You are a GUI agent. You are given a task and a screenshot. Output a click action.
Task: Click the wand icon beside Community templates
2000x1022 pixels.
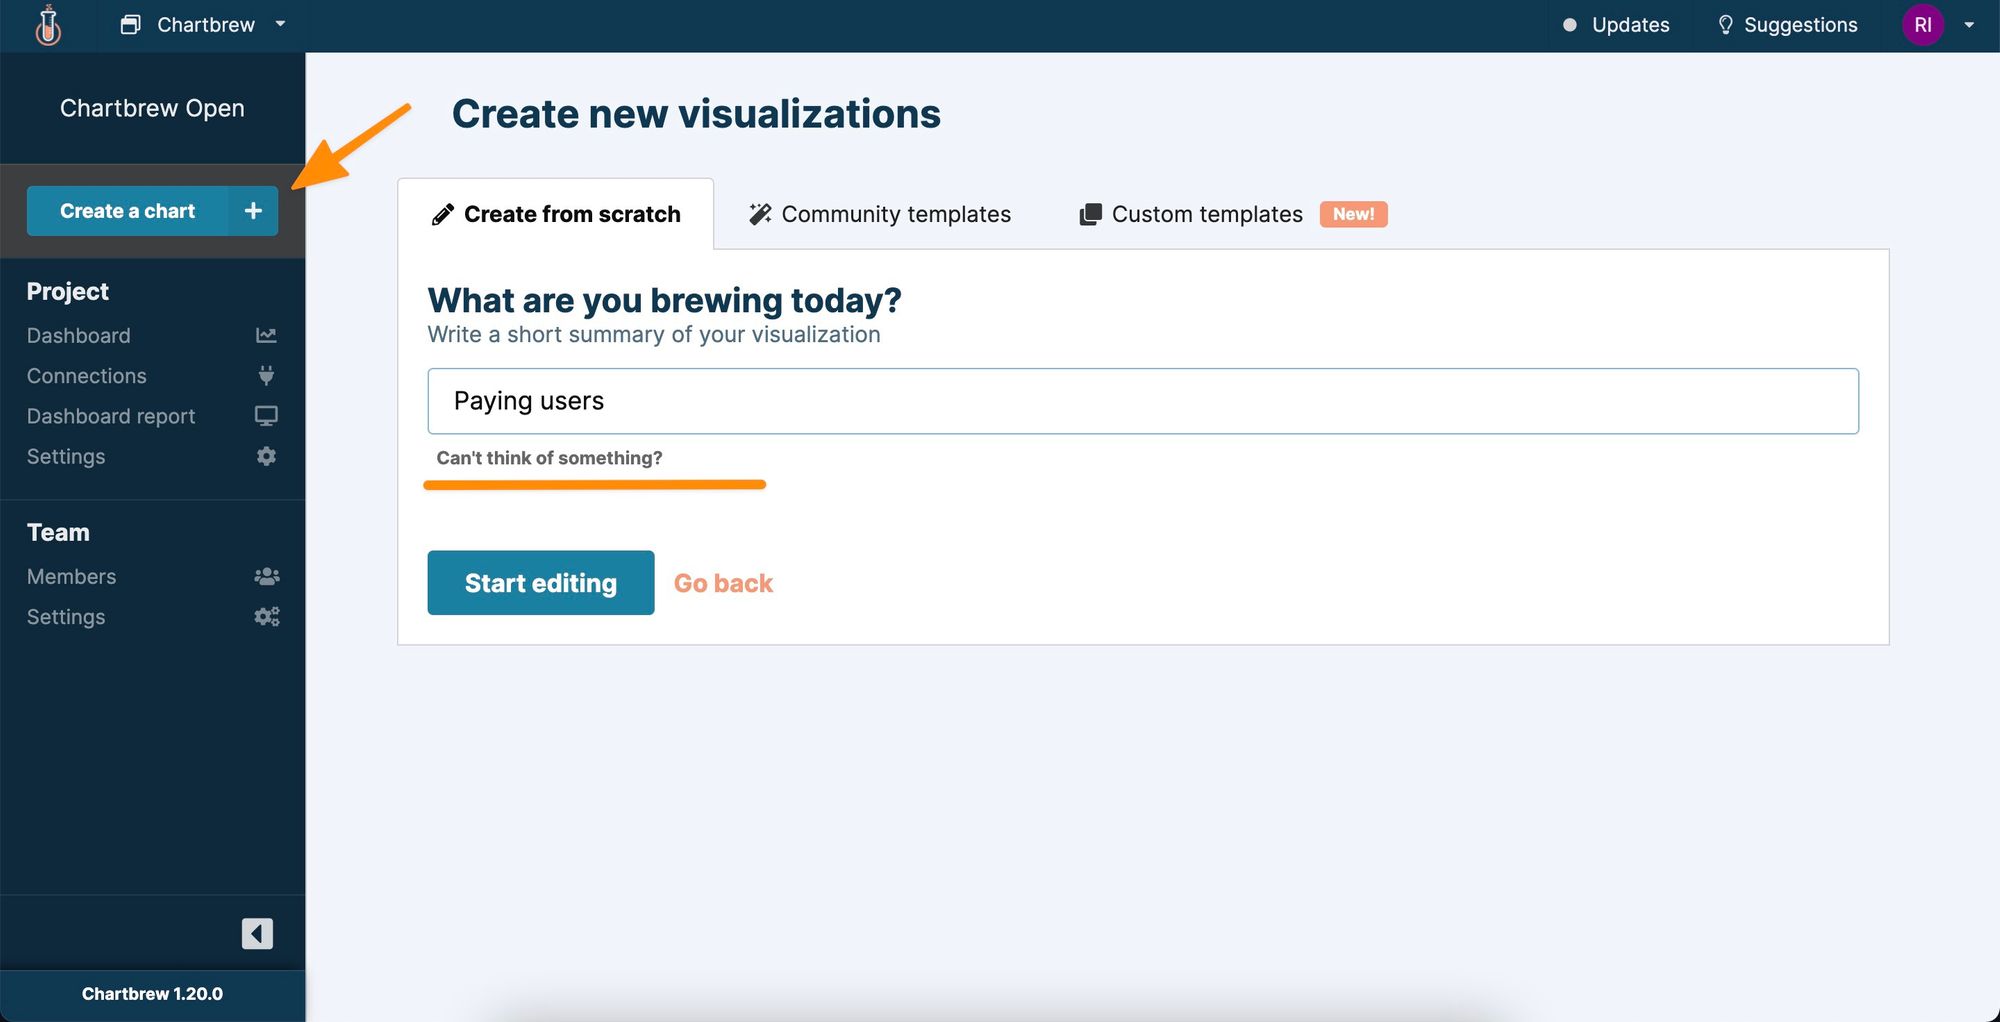tap(759, 213)
